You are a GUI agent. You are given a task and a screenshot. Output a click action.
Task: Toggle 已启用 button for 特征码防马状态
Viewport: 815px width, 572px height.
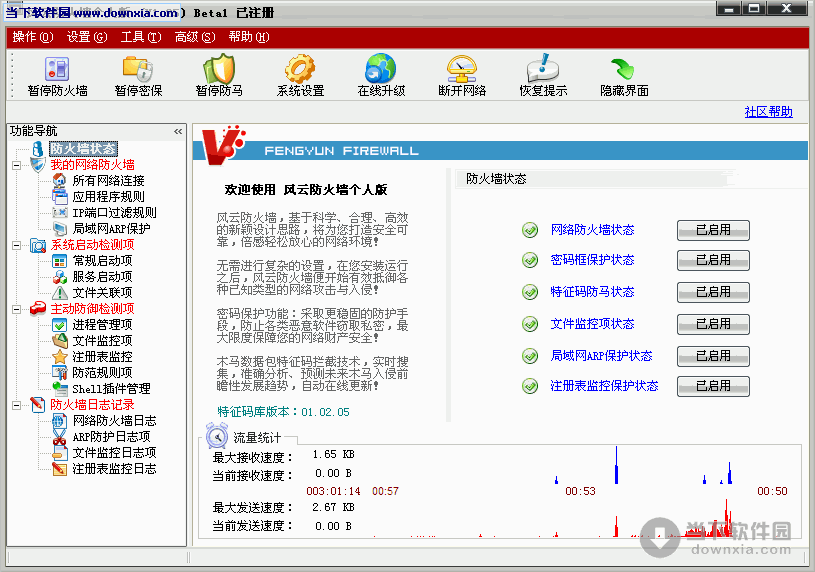(x=713, y=292)
